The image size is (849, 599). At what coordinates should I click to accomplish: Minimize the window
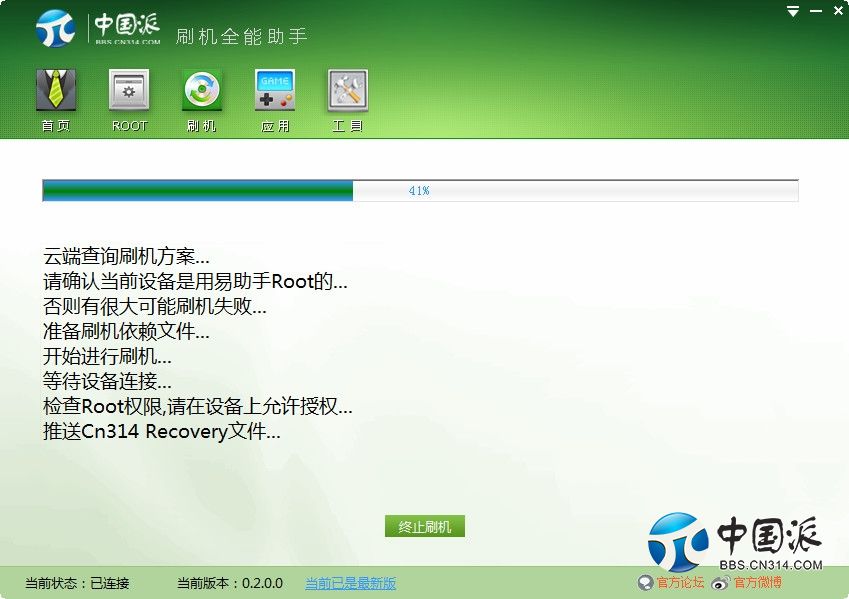click(x=816, y=11)
